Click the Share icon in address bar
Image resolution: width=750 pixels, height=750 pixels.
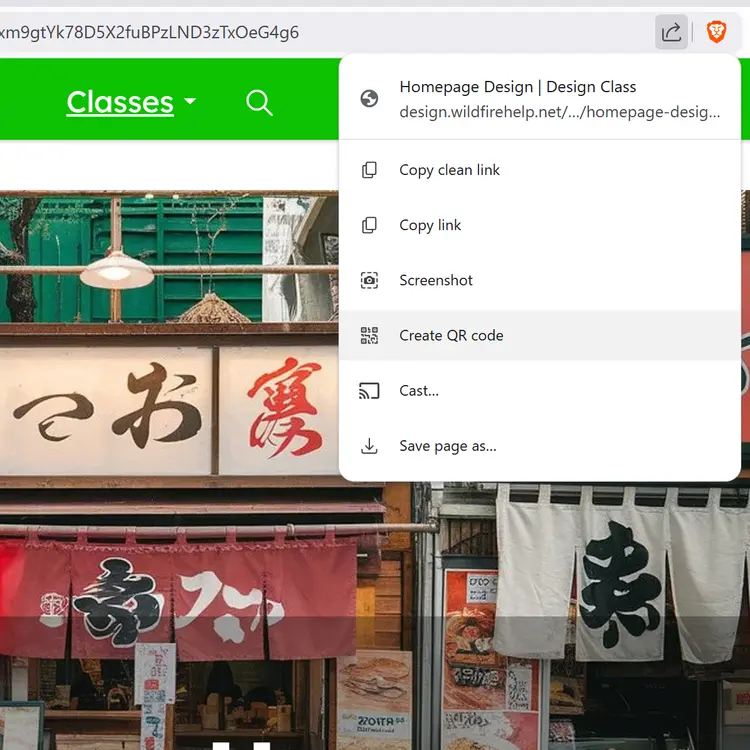coord(671,32)
